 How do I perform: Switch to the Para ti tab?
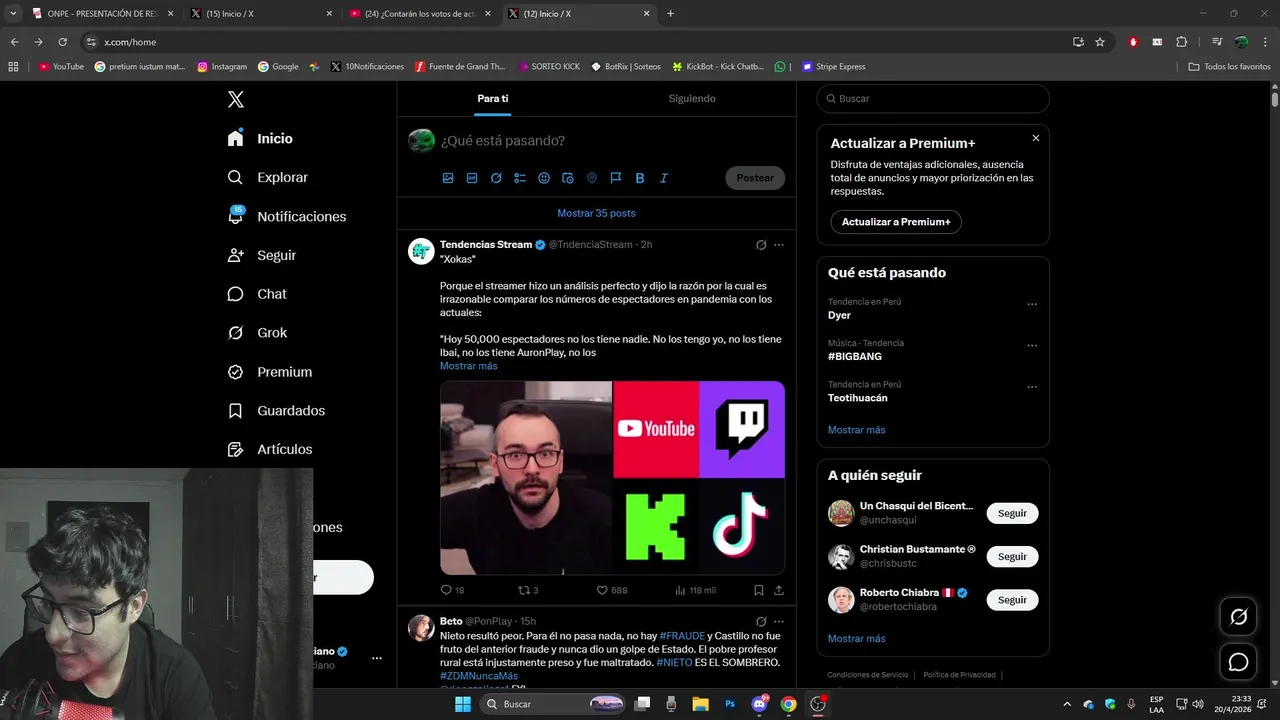[x=492, y=99]
